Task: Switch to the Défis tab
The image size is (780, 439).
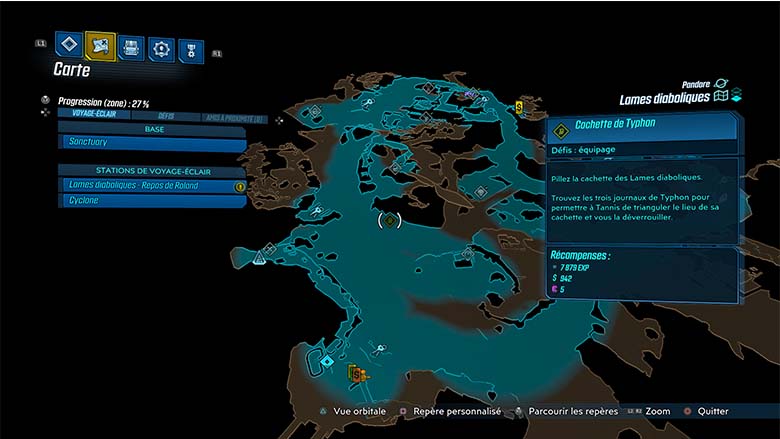Action: click(x=166, y=115)
